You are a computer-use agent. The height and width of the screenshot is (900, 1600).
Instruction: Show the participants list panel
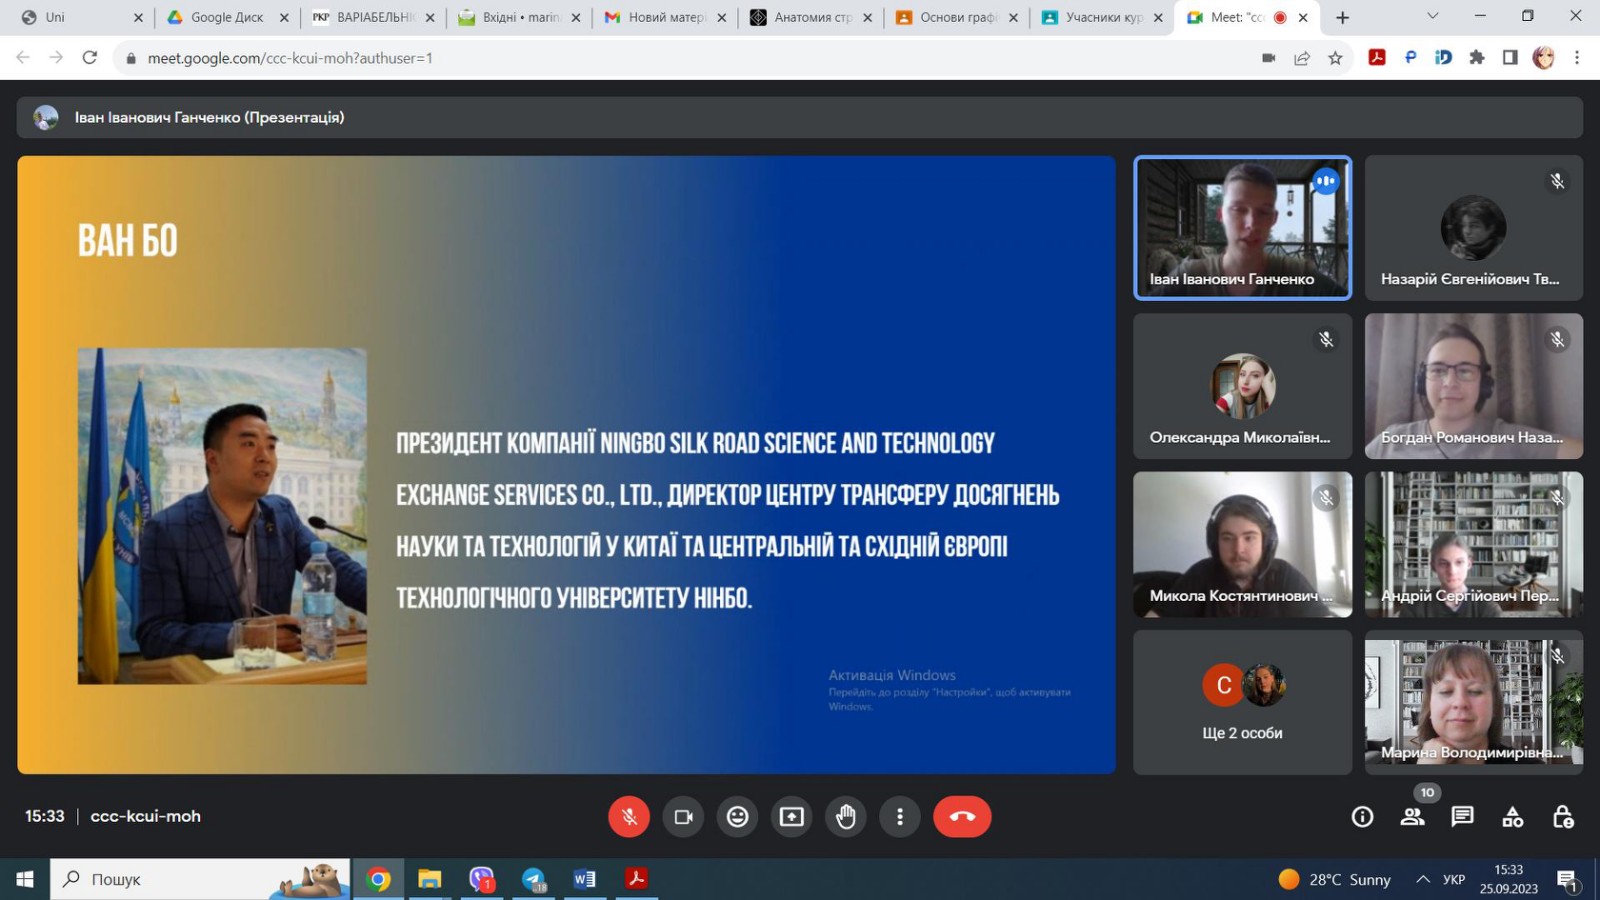point(1412,817)
